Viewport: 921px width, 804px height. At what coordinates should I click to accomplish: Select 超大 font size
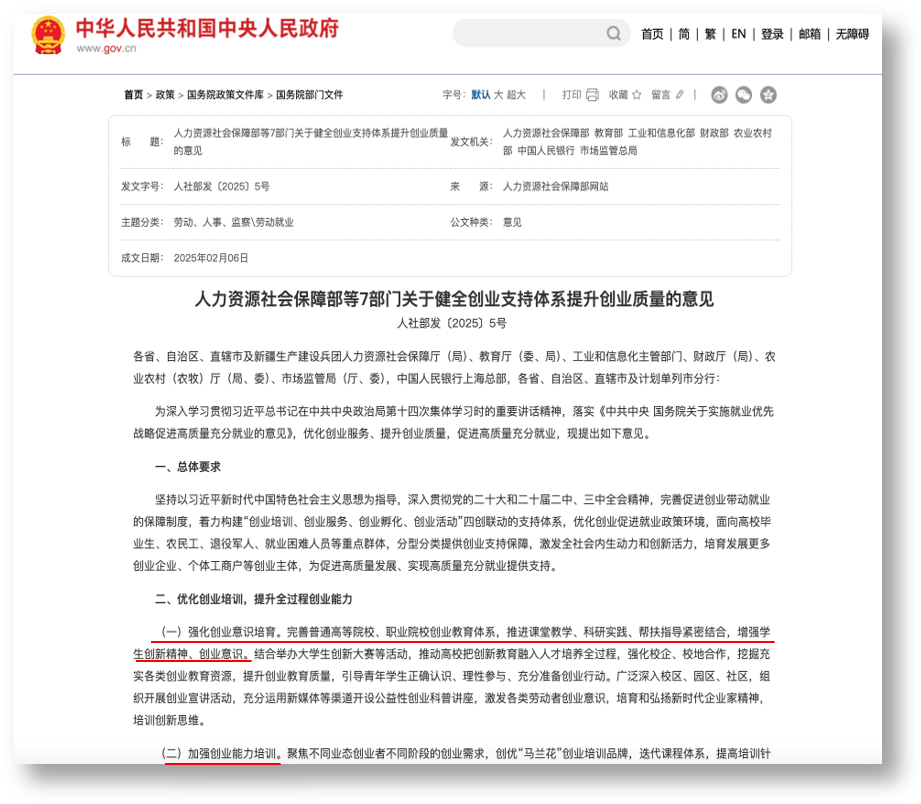[x=516, y=95]
